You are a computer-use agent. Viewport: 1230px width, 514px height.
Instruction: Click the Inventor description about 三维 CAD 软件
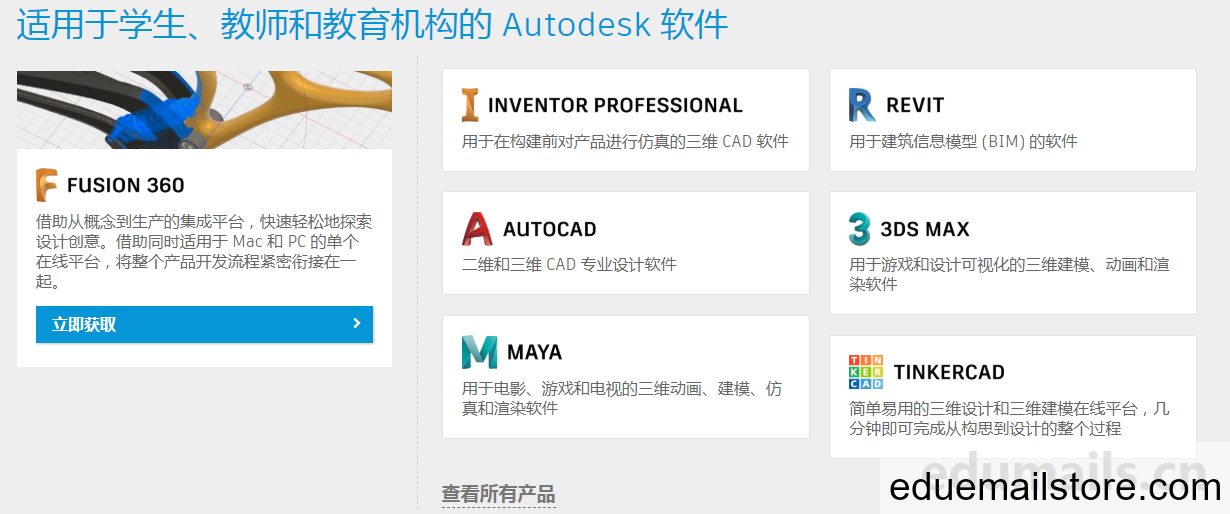(625, 141)
